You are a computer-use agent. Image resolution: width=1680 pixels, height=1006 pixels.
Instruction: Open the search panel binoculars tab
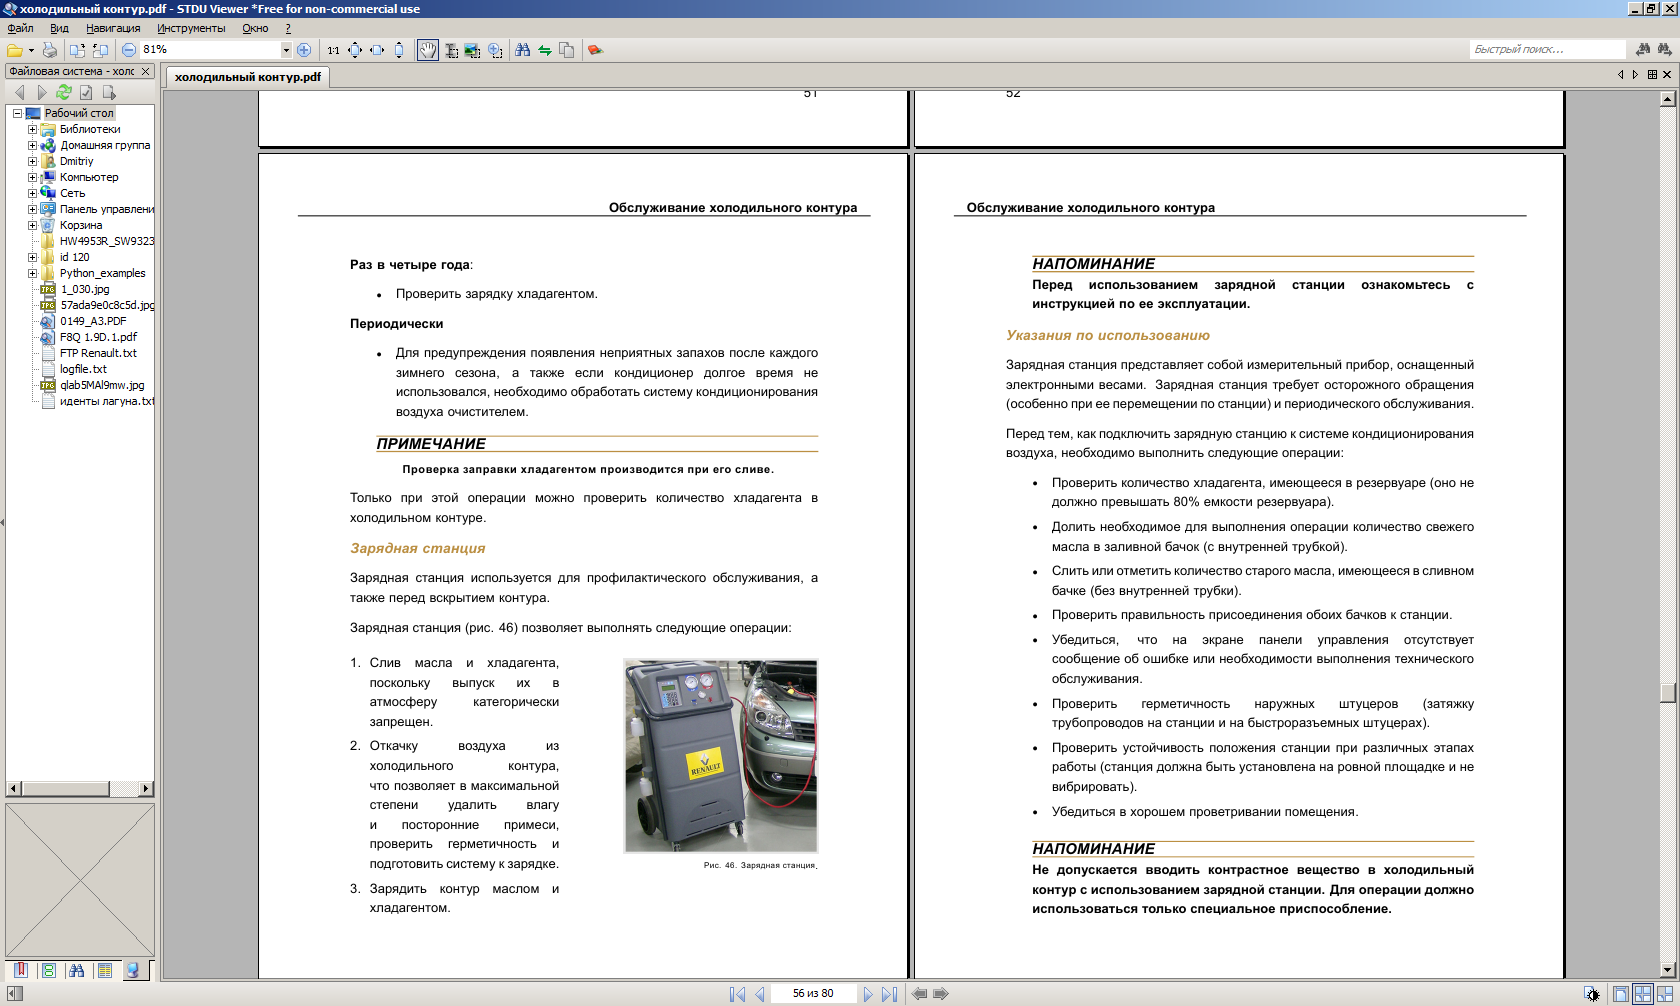(76, 970)
